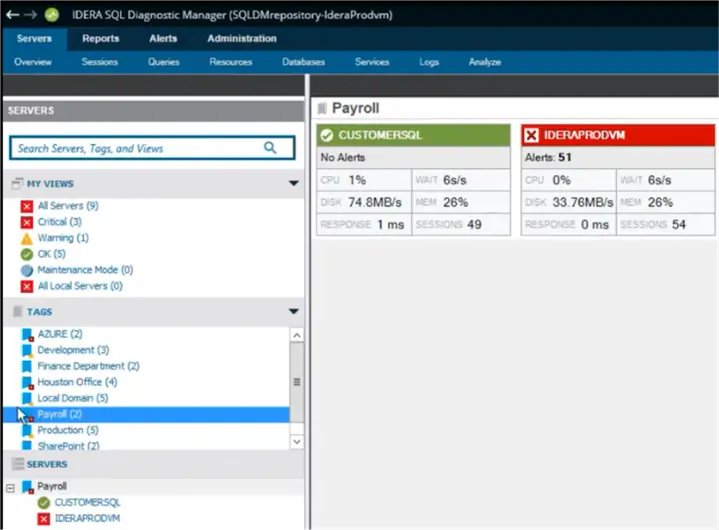Screen dimensions: 719x530
Task: Select the OK (5) view
Action: [51, 254]
